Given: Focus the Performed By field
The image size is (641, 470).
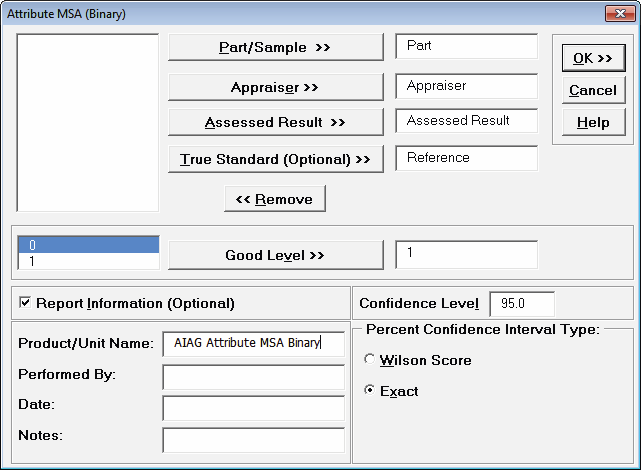Looking at the screenshot, I should (x=253, y=376).
